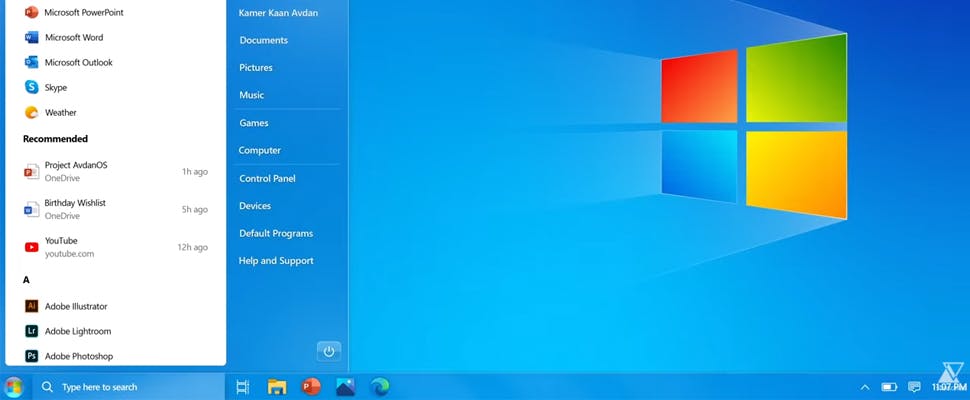
Task: Open PowerPoint from the taskbar
Action: (311, 387)
